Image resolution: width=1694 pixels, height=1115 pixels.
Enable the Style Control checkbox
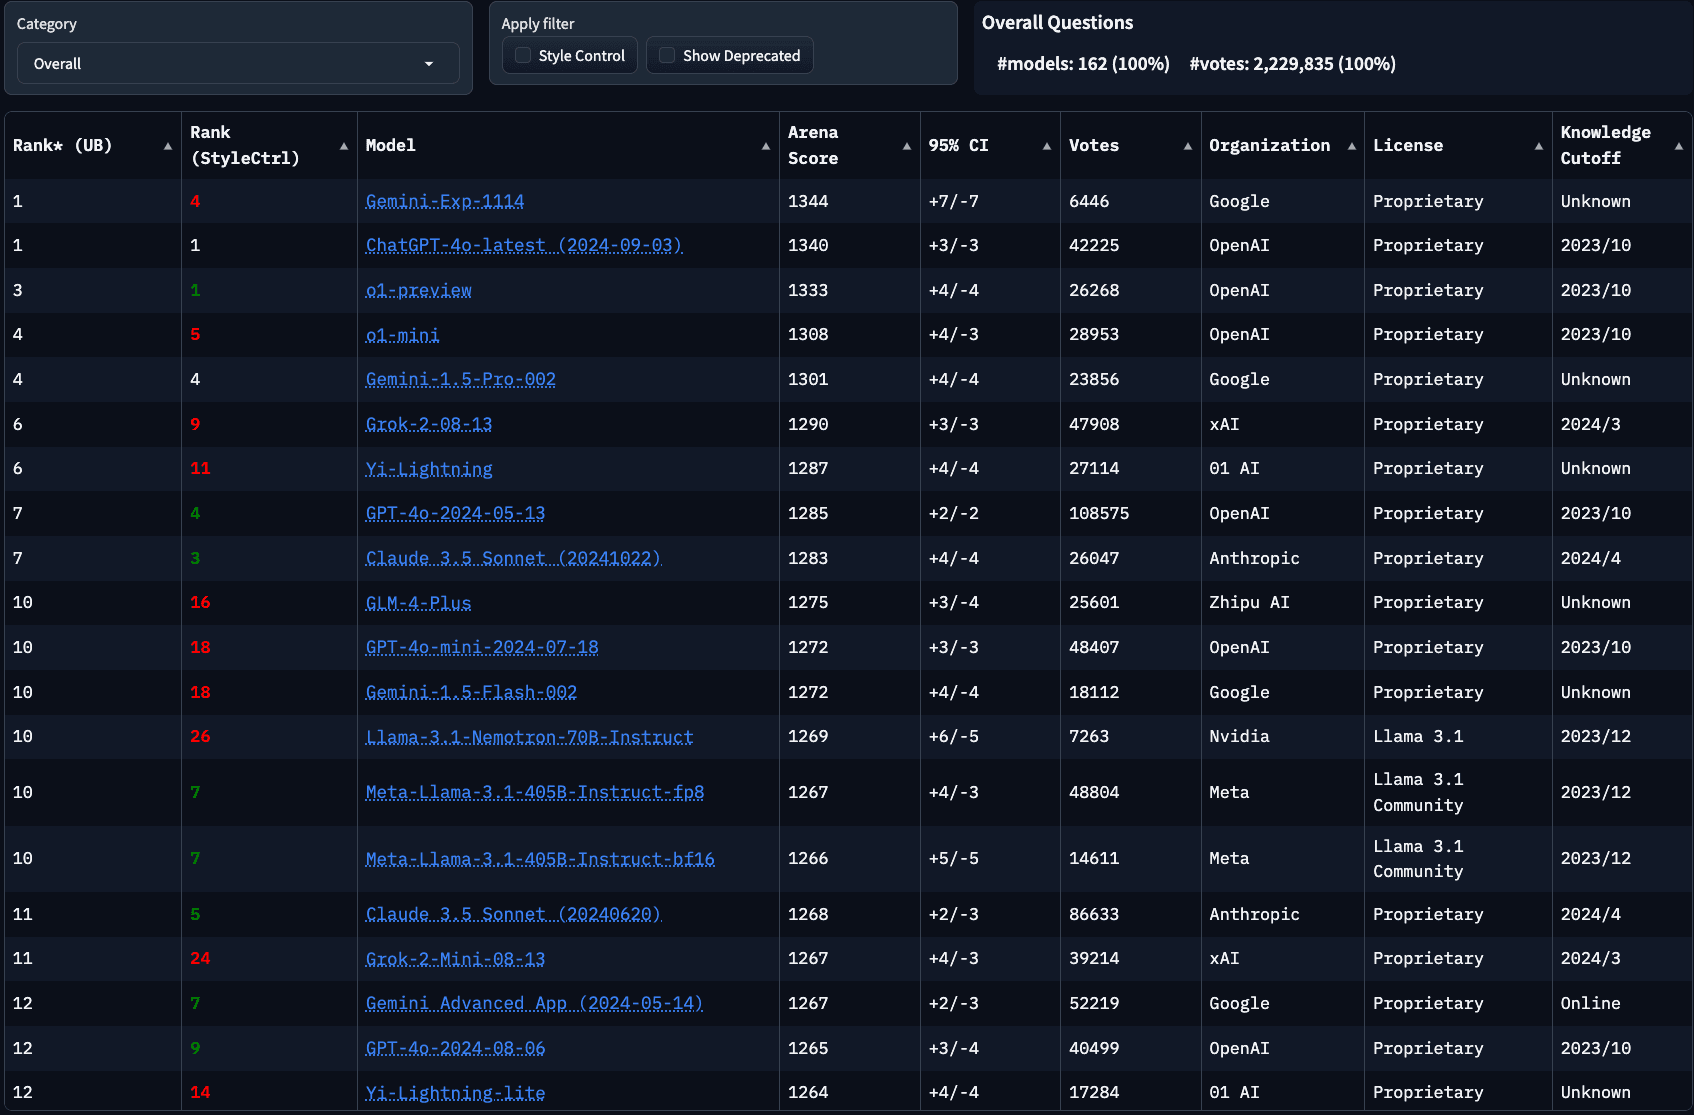(523, 56)
